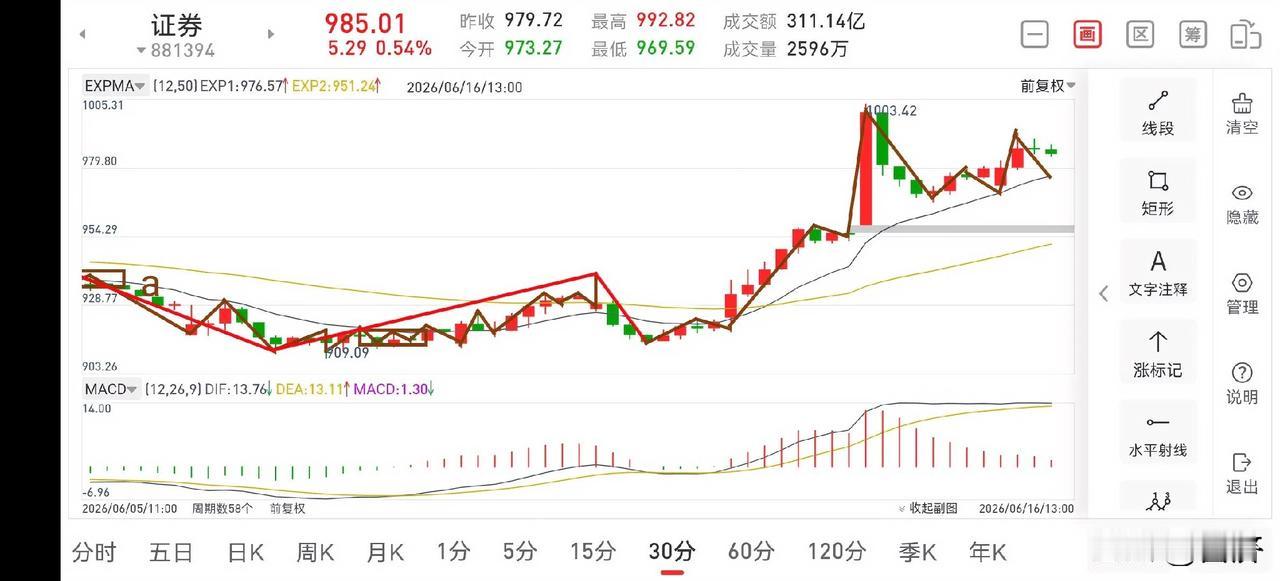Screen dimensions: 1280x581
Task: Switch to 年K yearly chart tab
Action: coord(987,551)
